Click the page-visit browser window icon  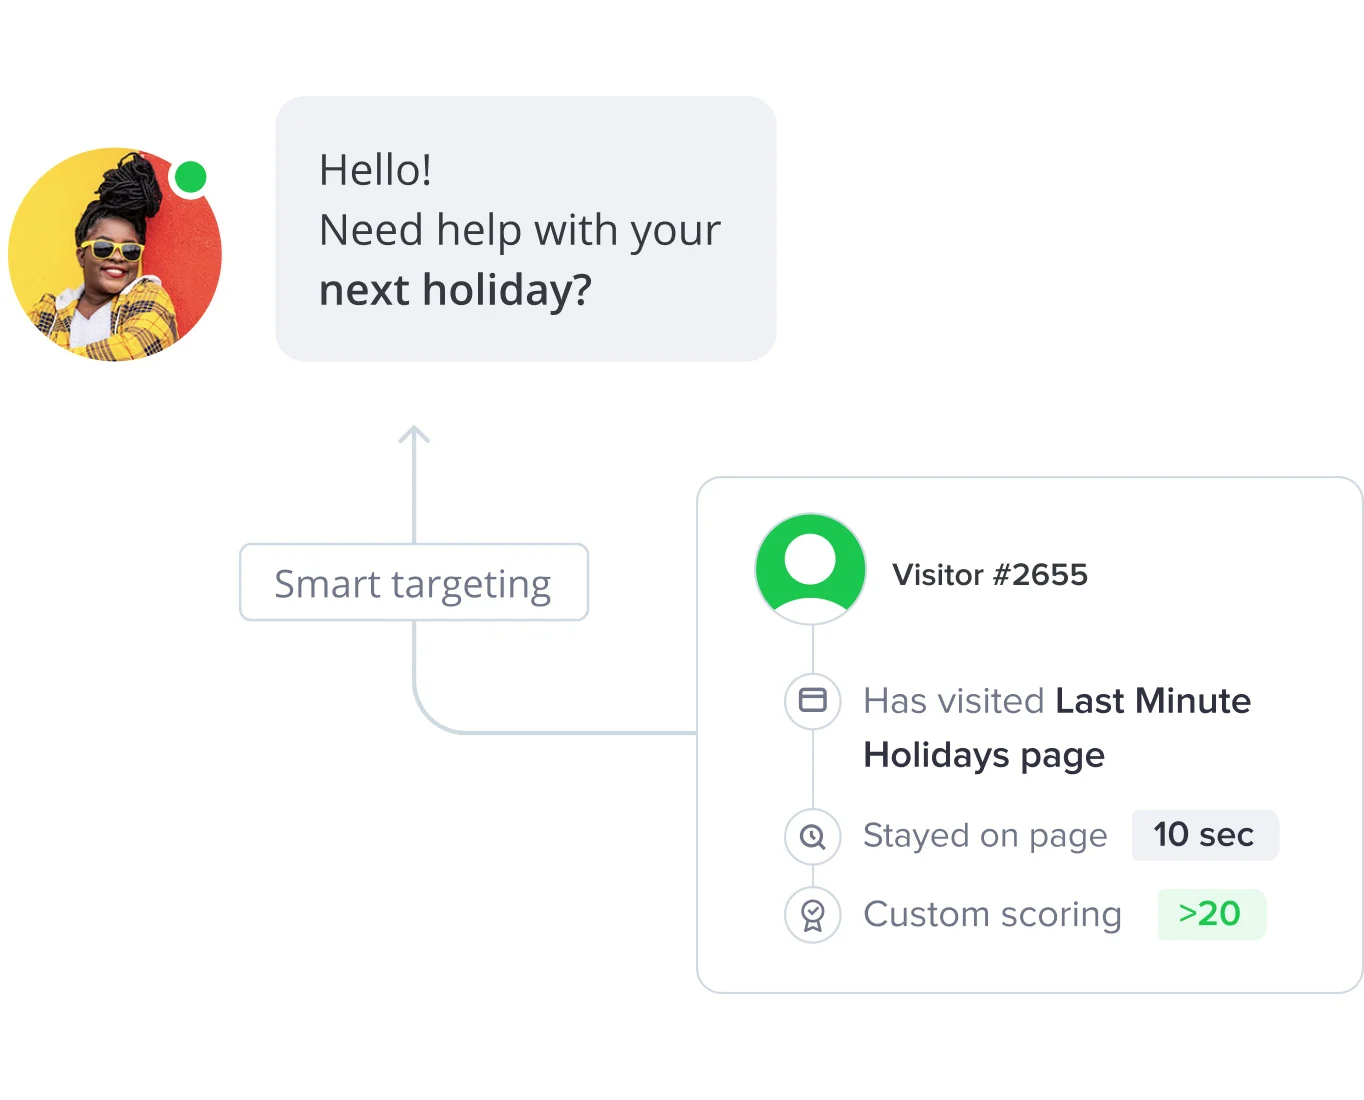[x=813, y=700]
